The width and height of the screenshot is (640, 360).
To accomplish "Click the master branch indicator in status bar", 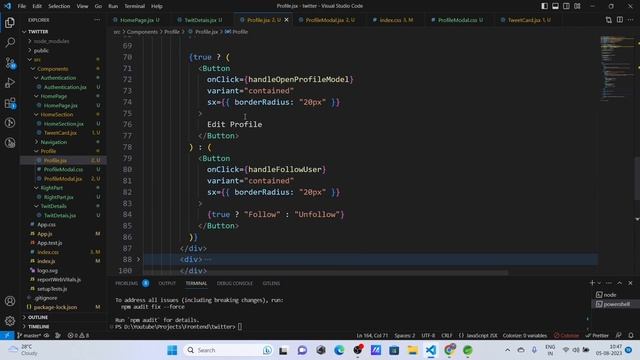I will (29, 336).
